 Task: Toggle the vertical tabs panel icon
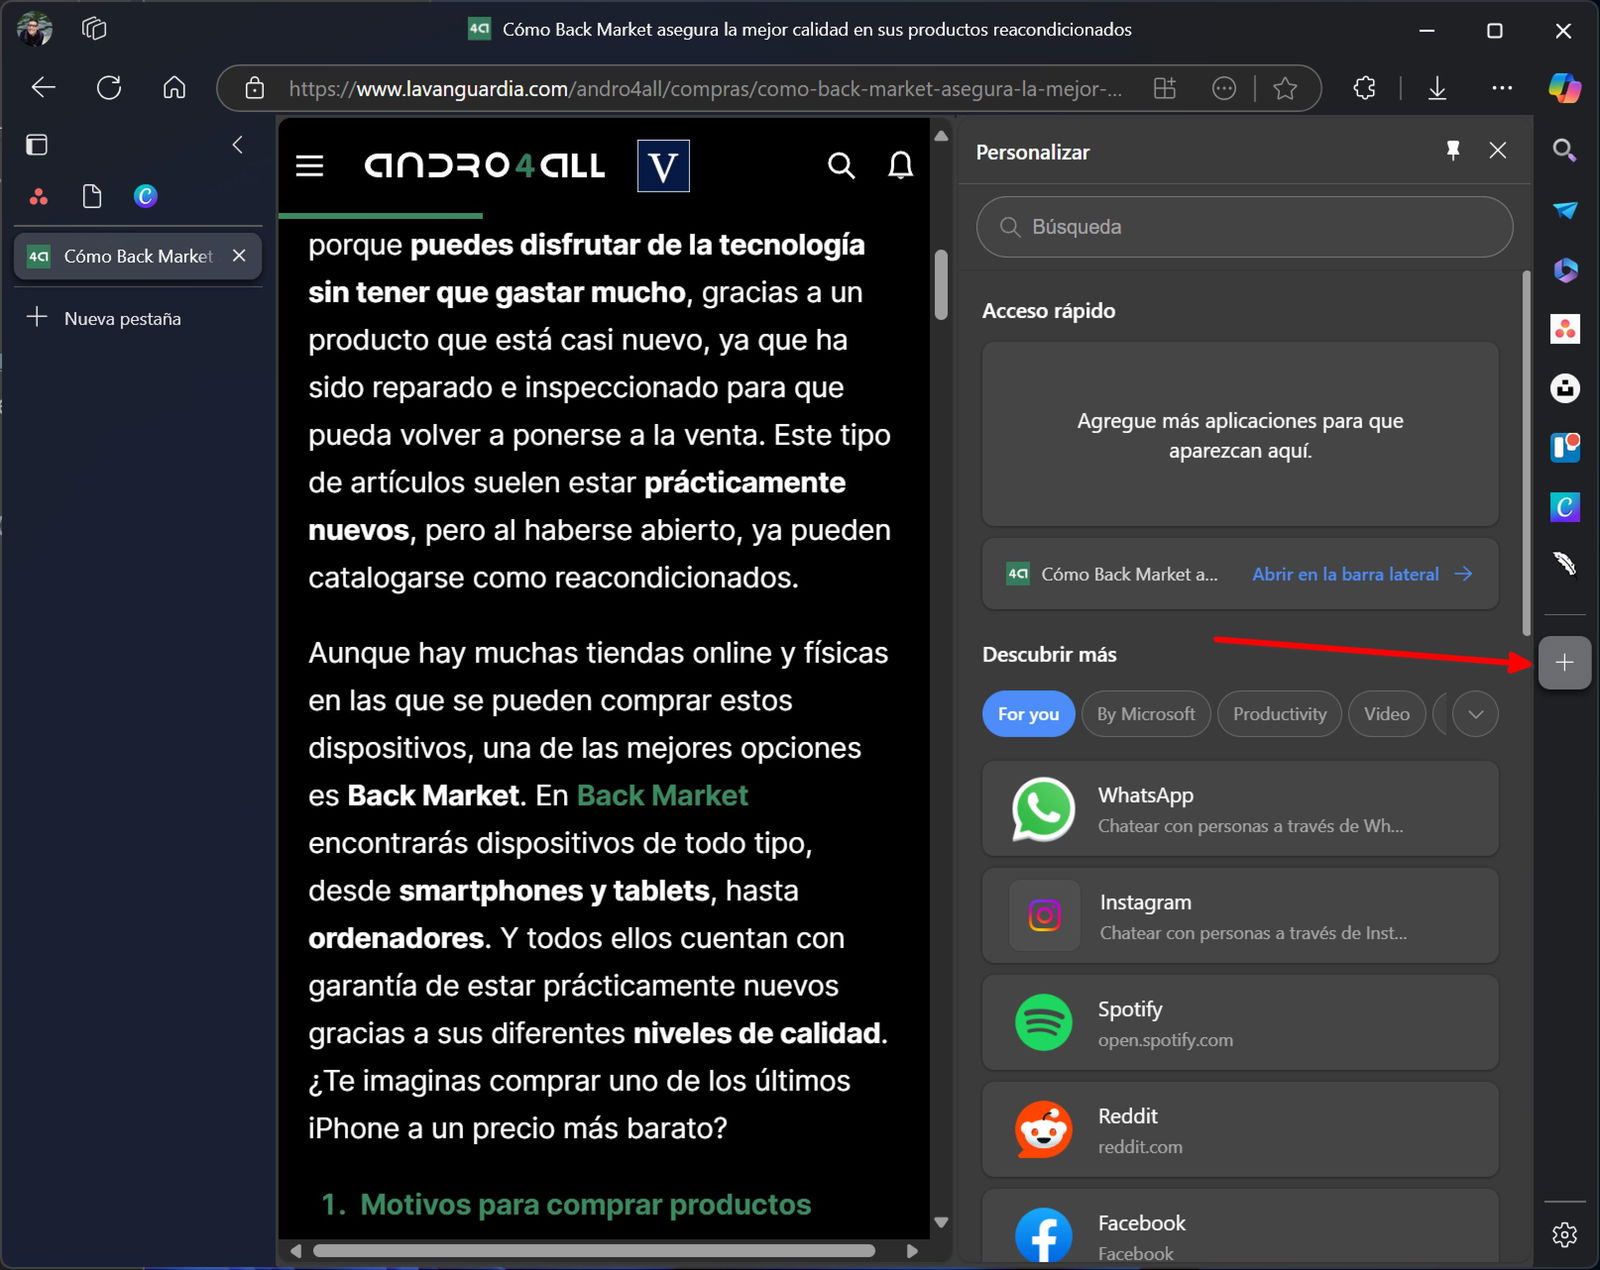[37, 145]
